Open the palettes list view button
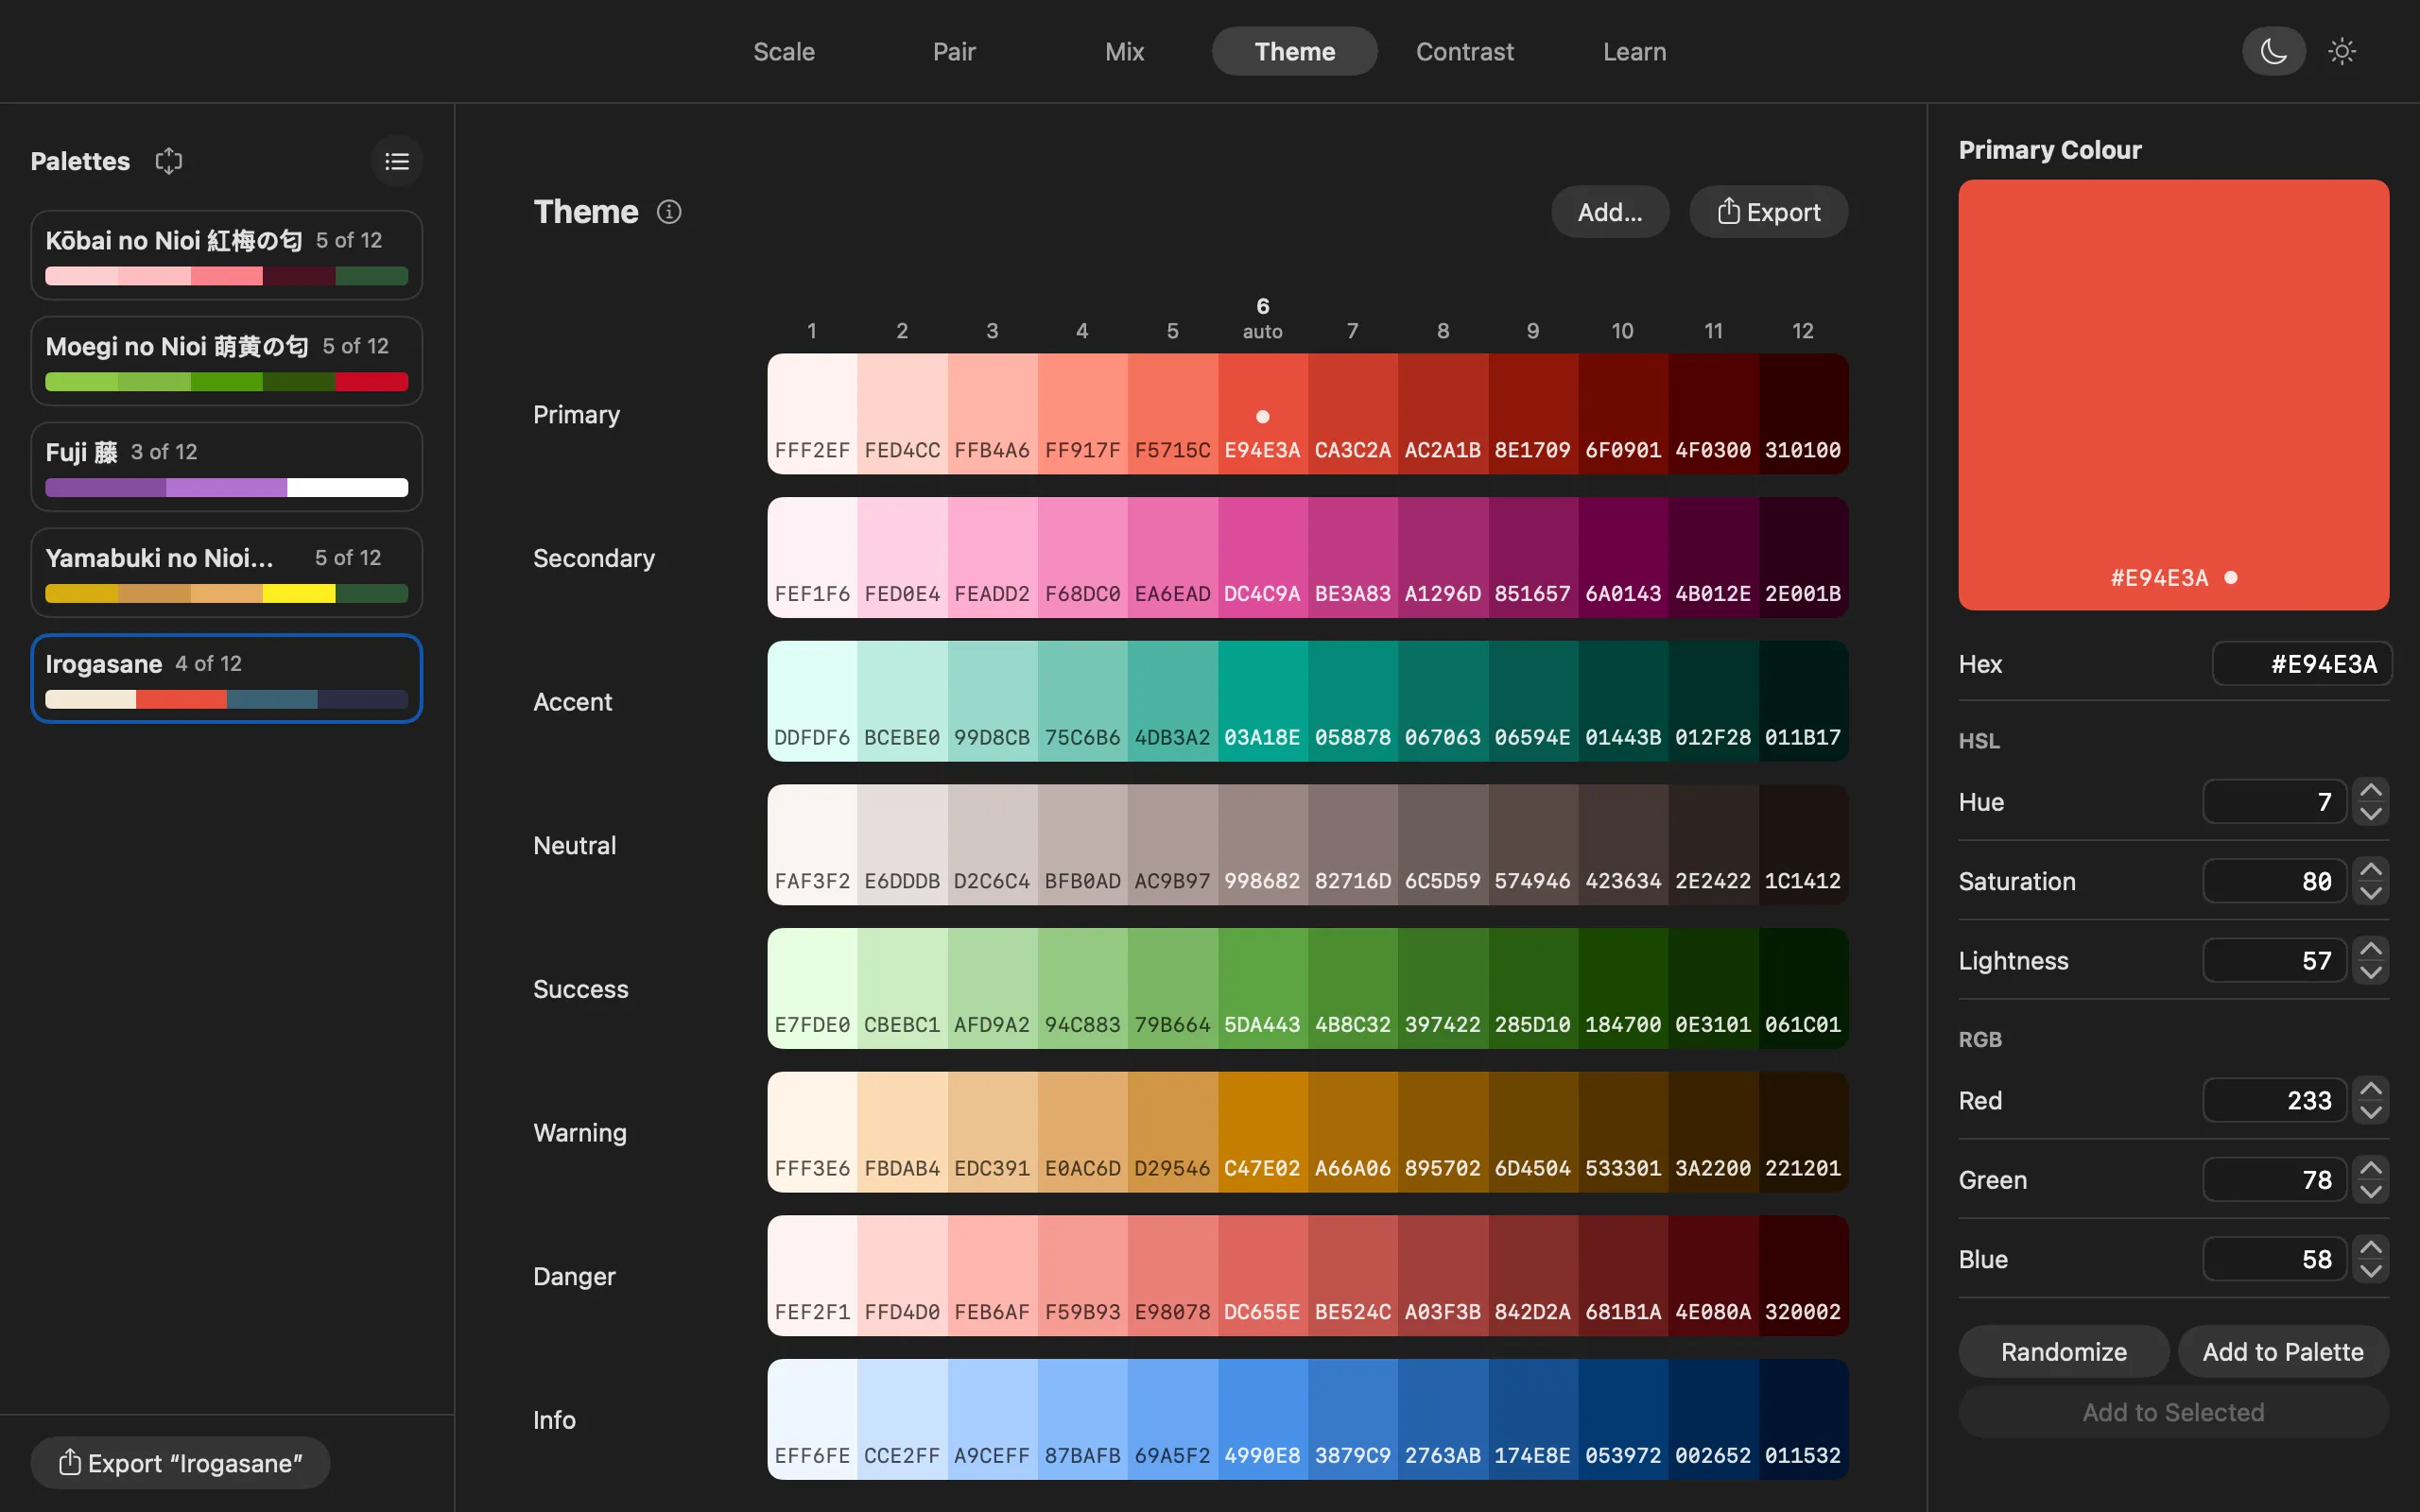The width and height of the screenshot is (2420, 1512). click(x=397, y=161)
